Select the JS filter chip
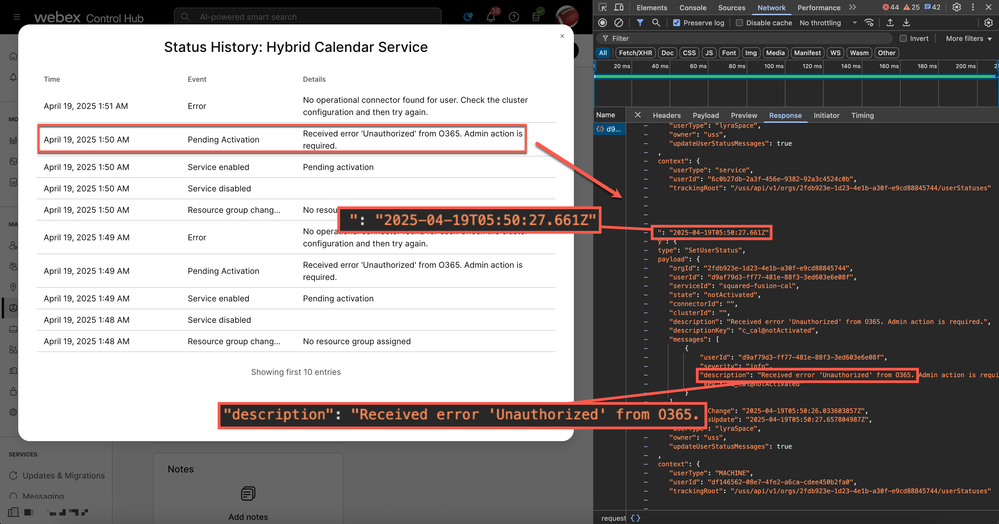Viewport: 999px width, 524px height. (x=709, y=53)
